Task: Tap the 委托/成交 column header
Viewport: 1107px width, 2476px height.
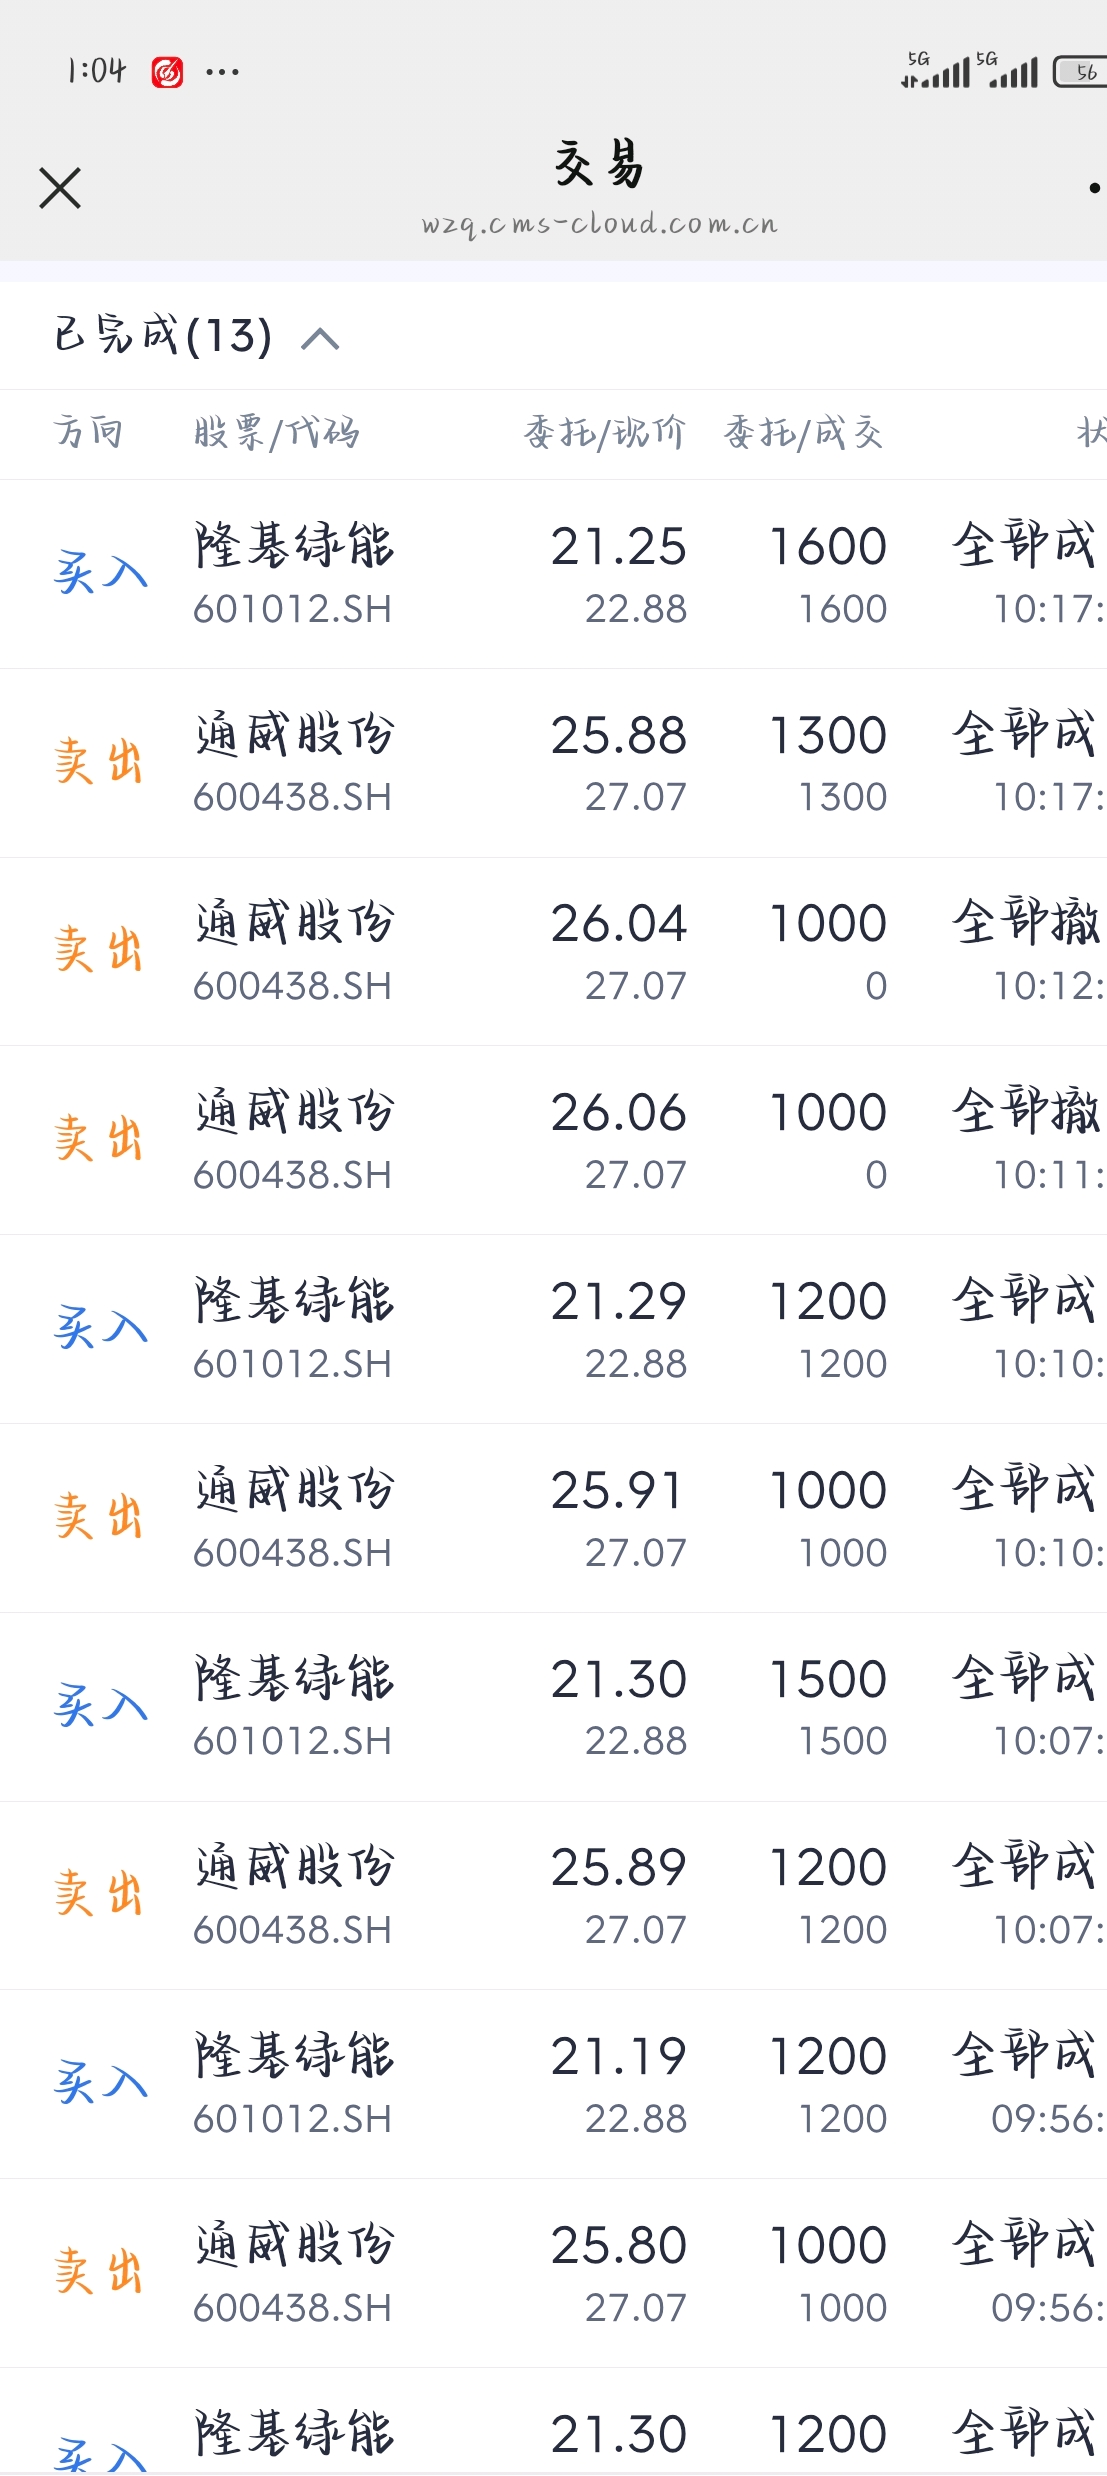Action: click(x=803, y=433)
